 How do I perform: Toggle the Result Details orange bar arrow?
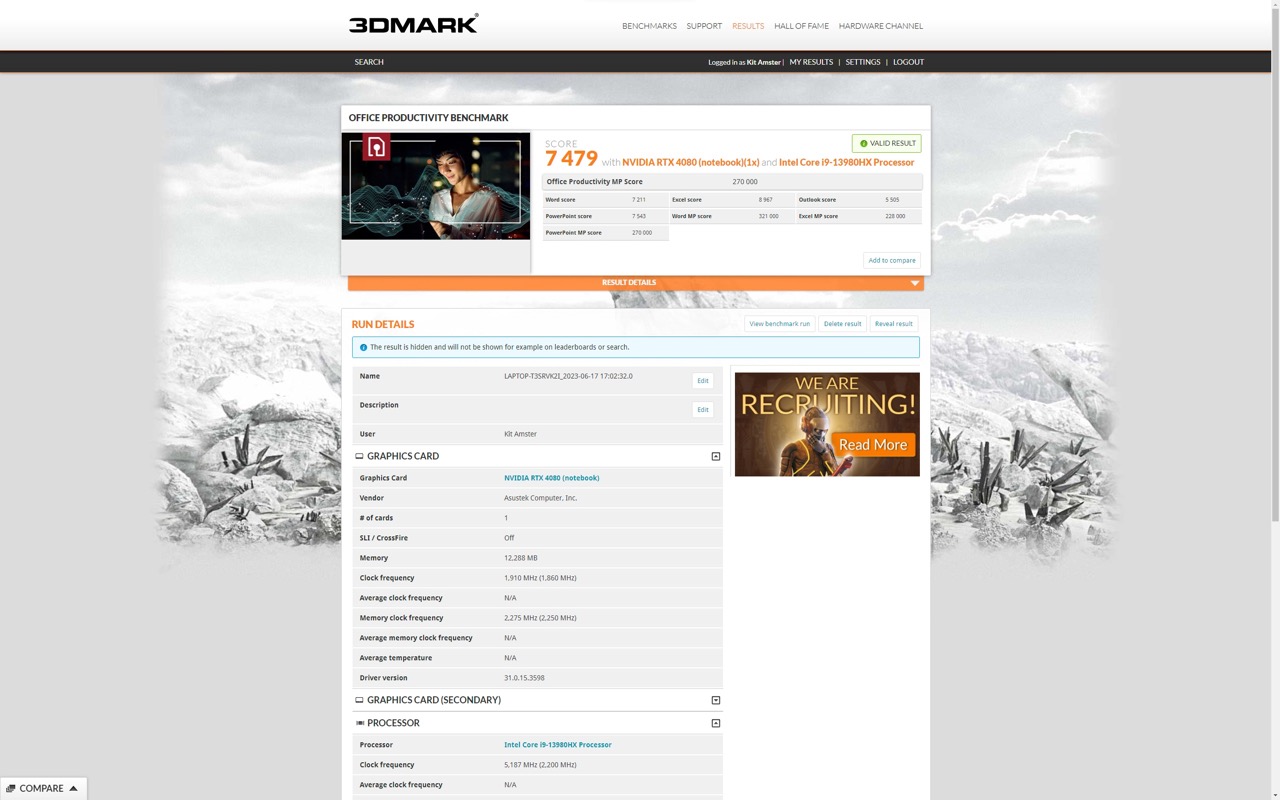914,283
